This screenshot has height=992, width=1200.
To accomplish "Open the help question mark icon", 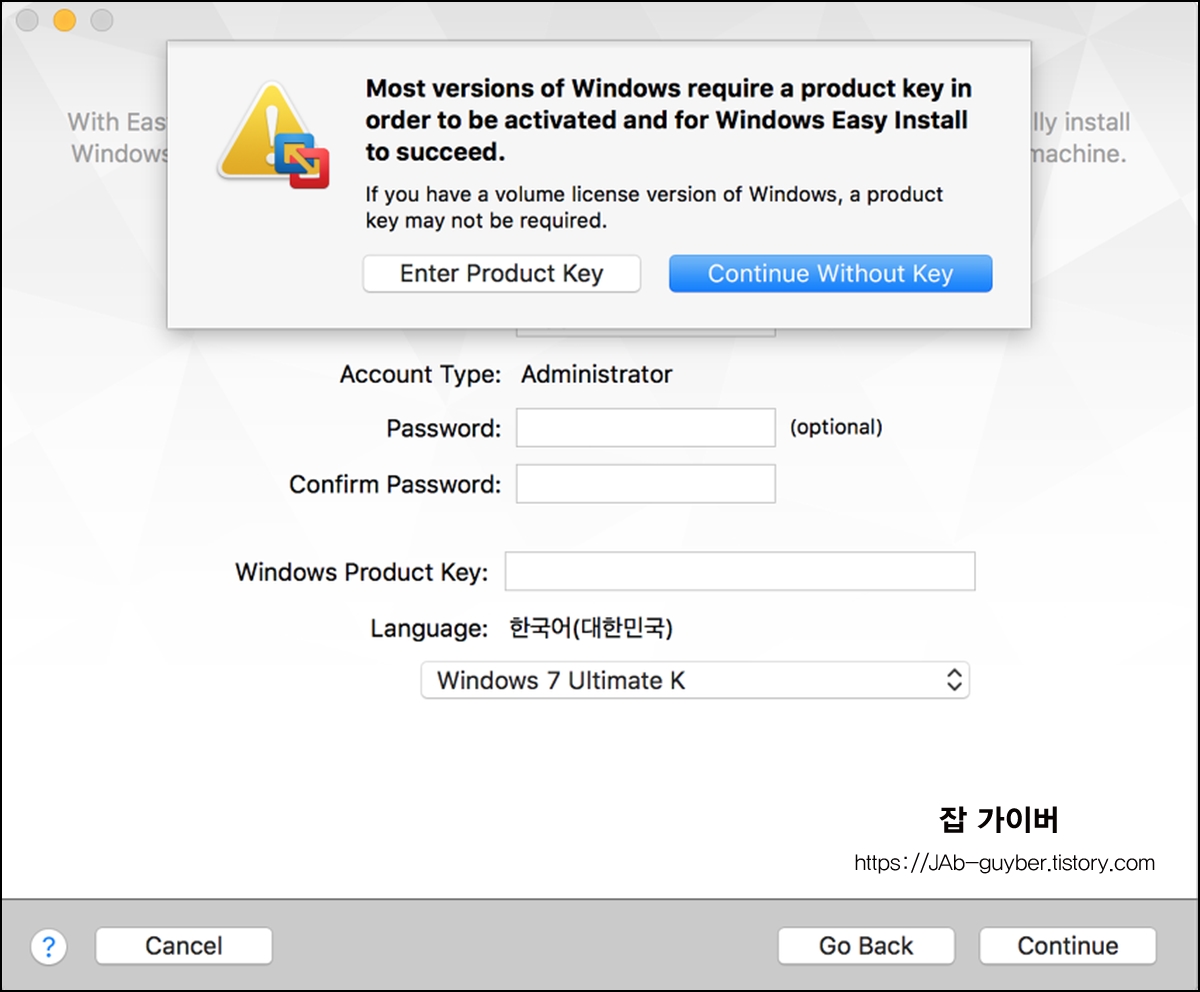I will 49,946.
